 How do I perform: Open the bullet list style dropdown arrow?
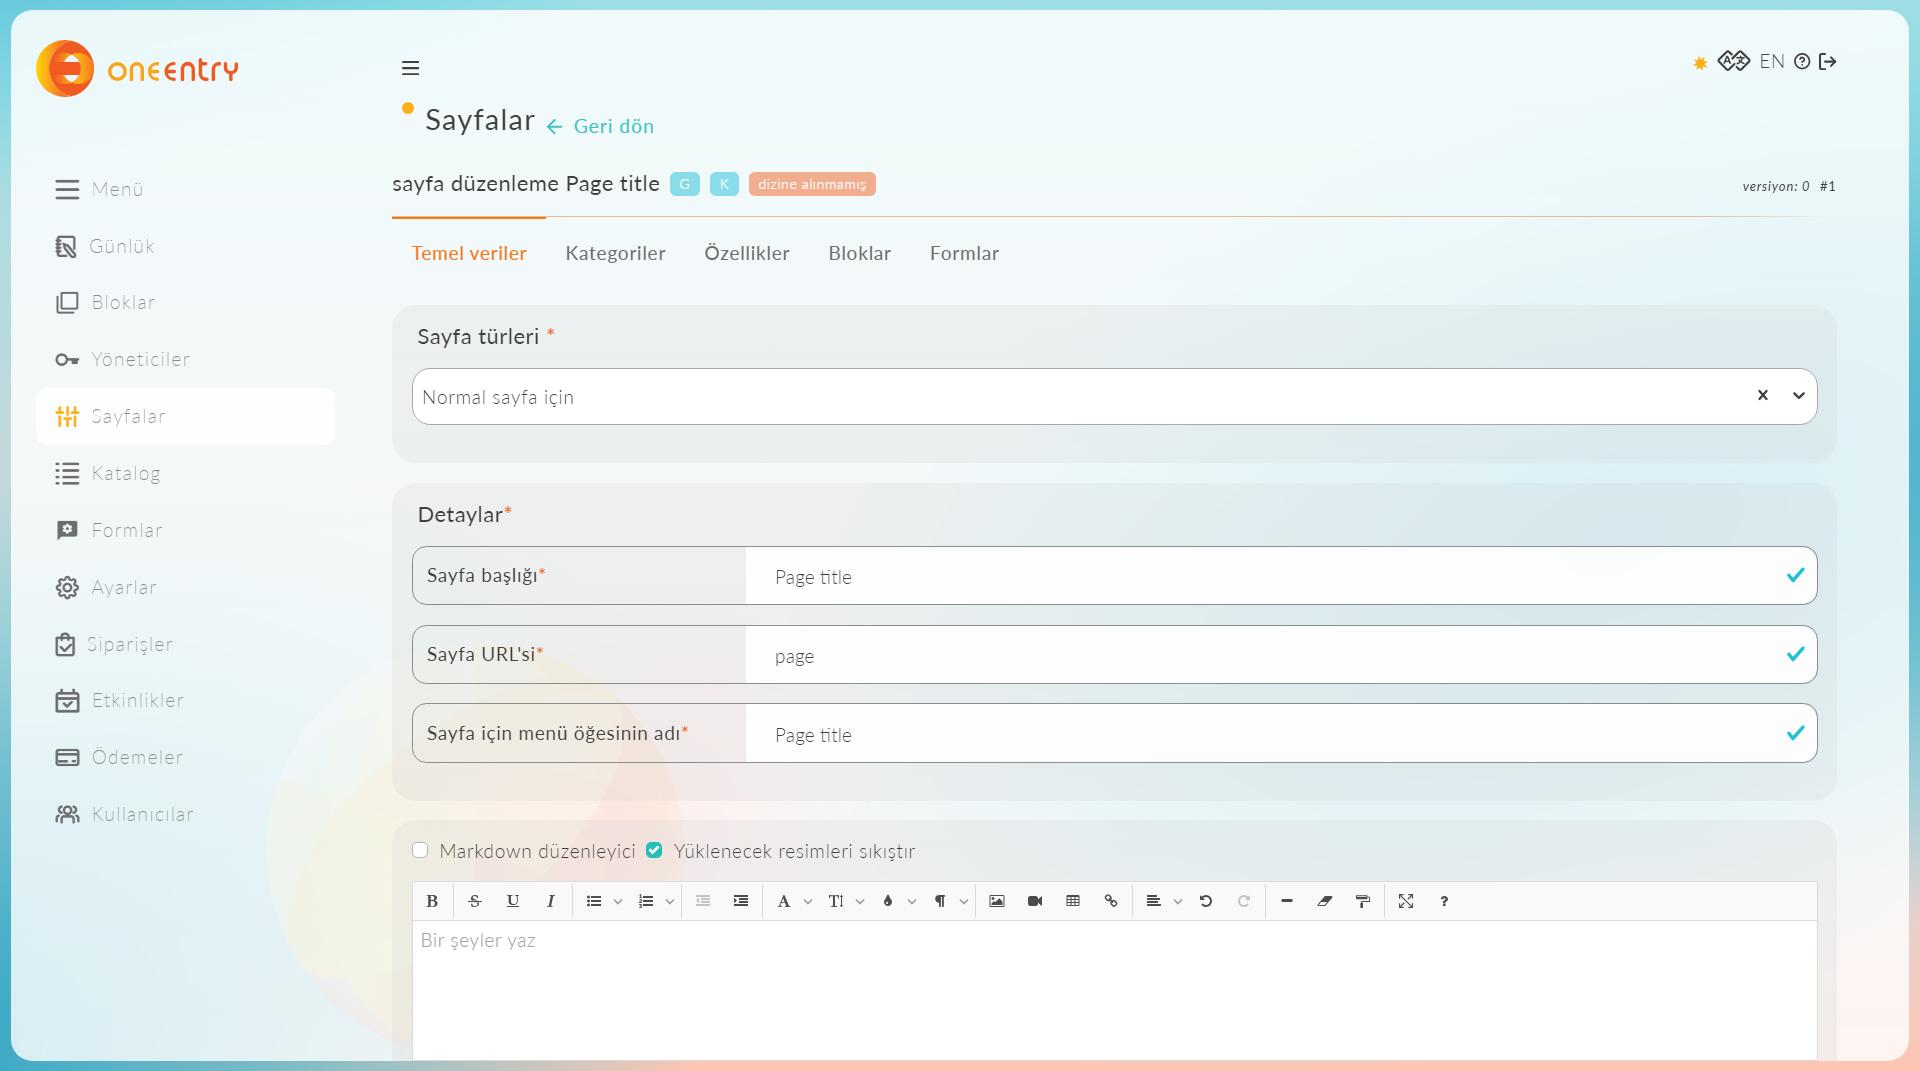click(x=618, y=902)
